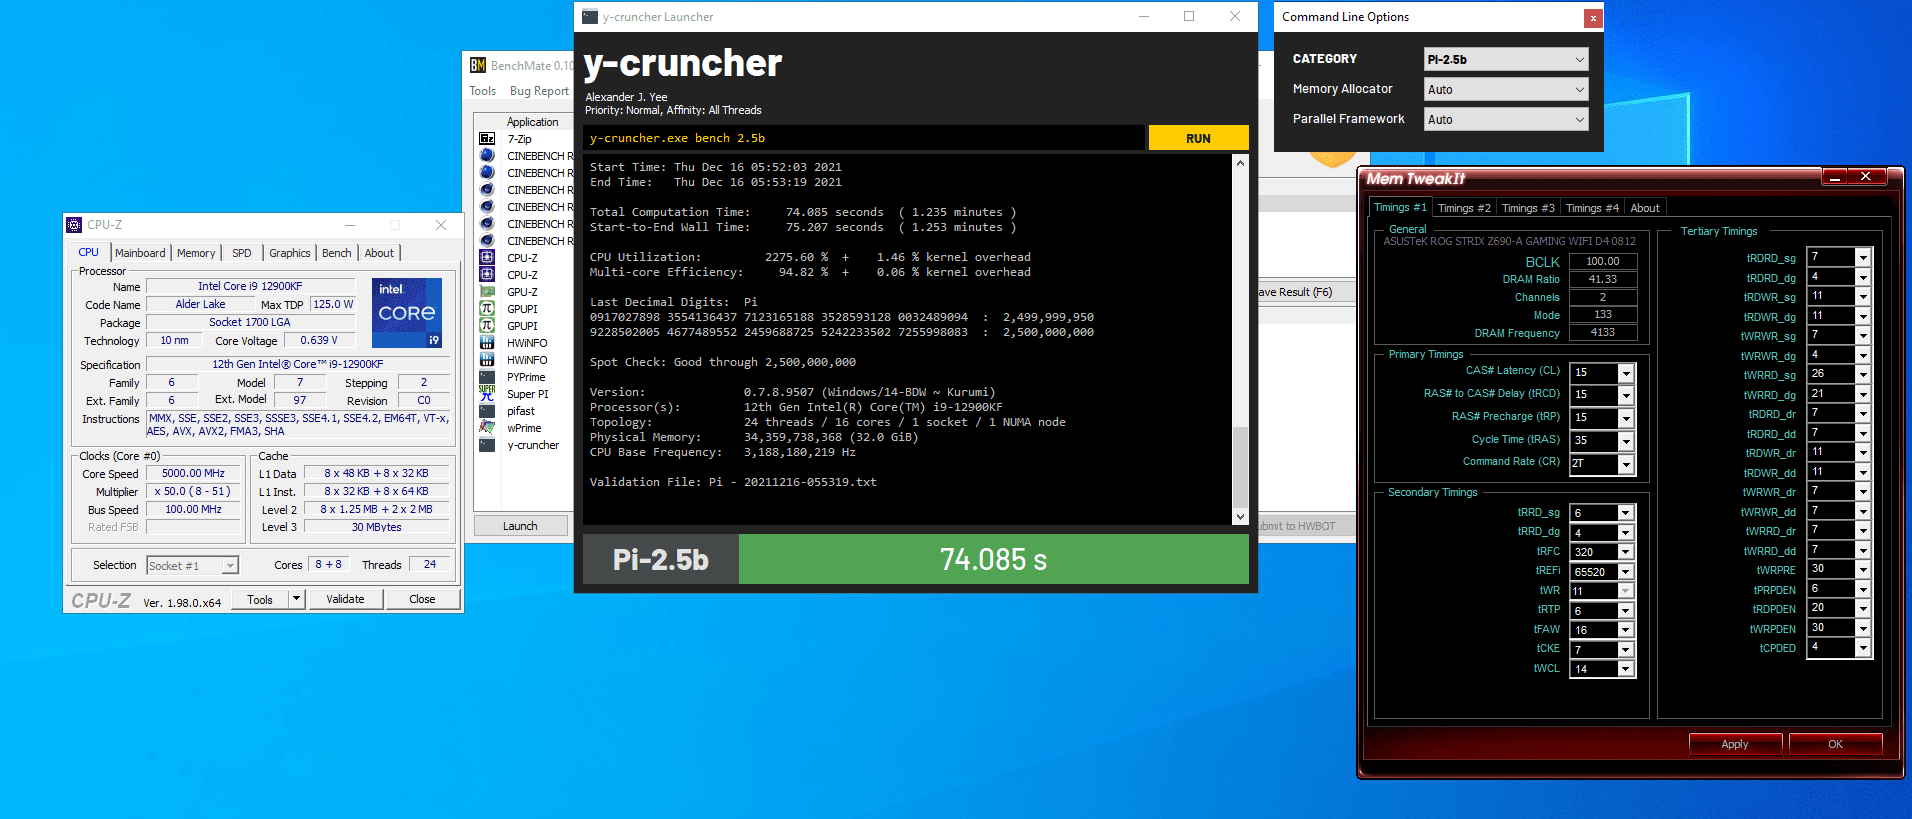
Task: Click the CPU-Z title bar app icon
Action: click(74, 225)
